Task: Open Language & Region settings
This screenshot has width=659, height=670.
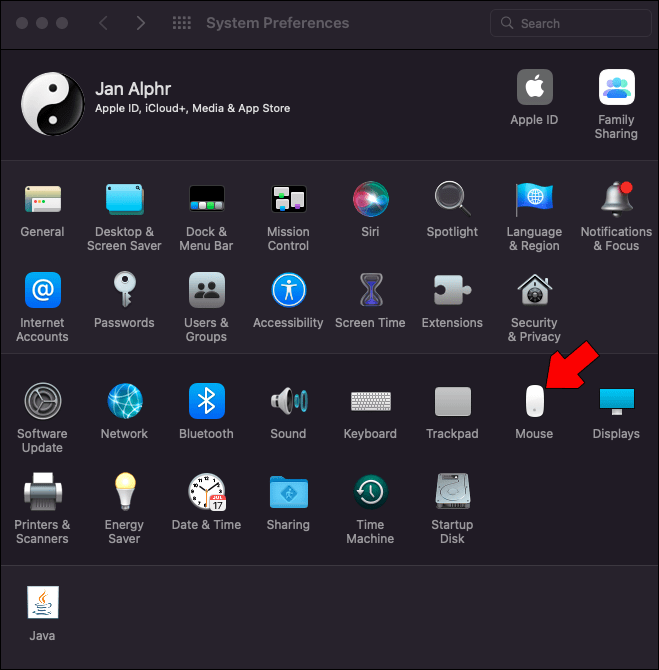Action: 534,199
